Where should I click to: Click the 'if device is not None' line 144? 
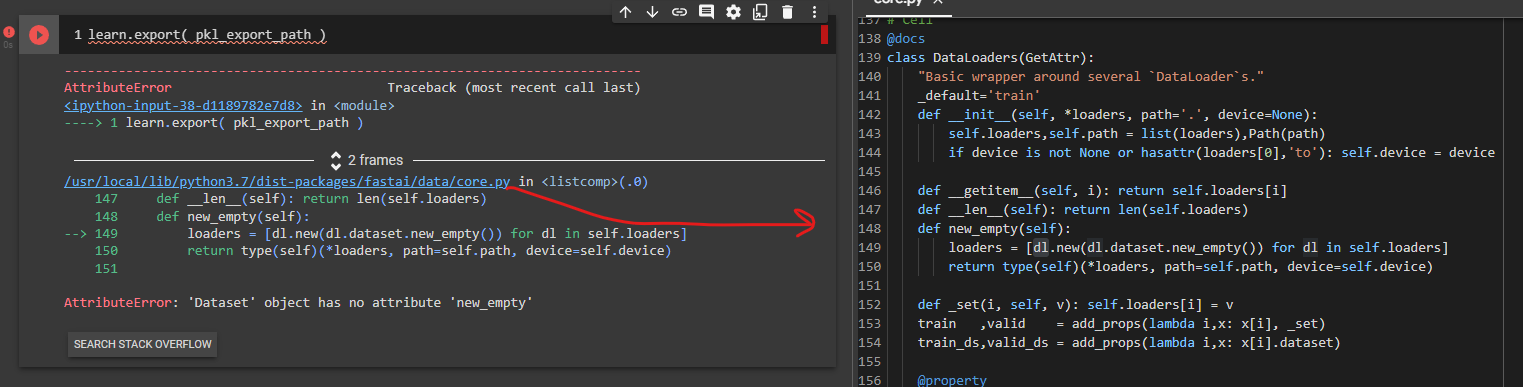[x=1221, y=152]
